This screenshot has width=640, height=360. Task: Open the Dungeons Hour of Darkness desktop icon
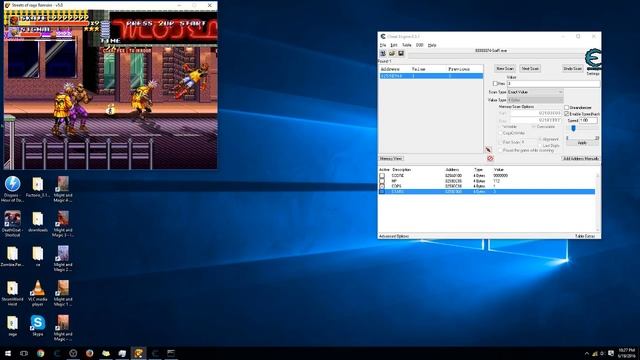[12, 188]
